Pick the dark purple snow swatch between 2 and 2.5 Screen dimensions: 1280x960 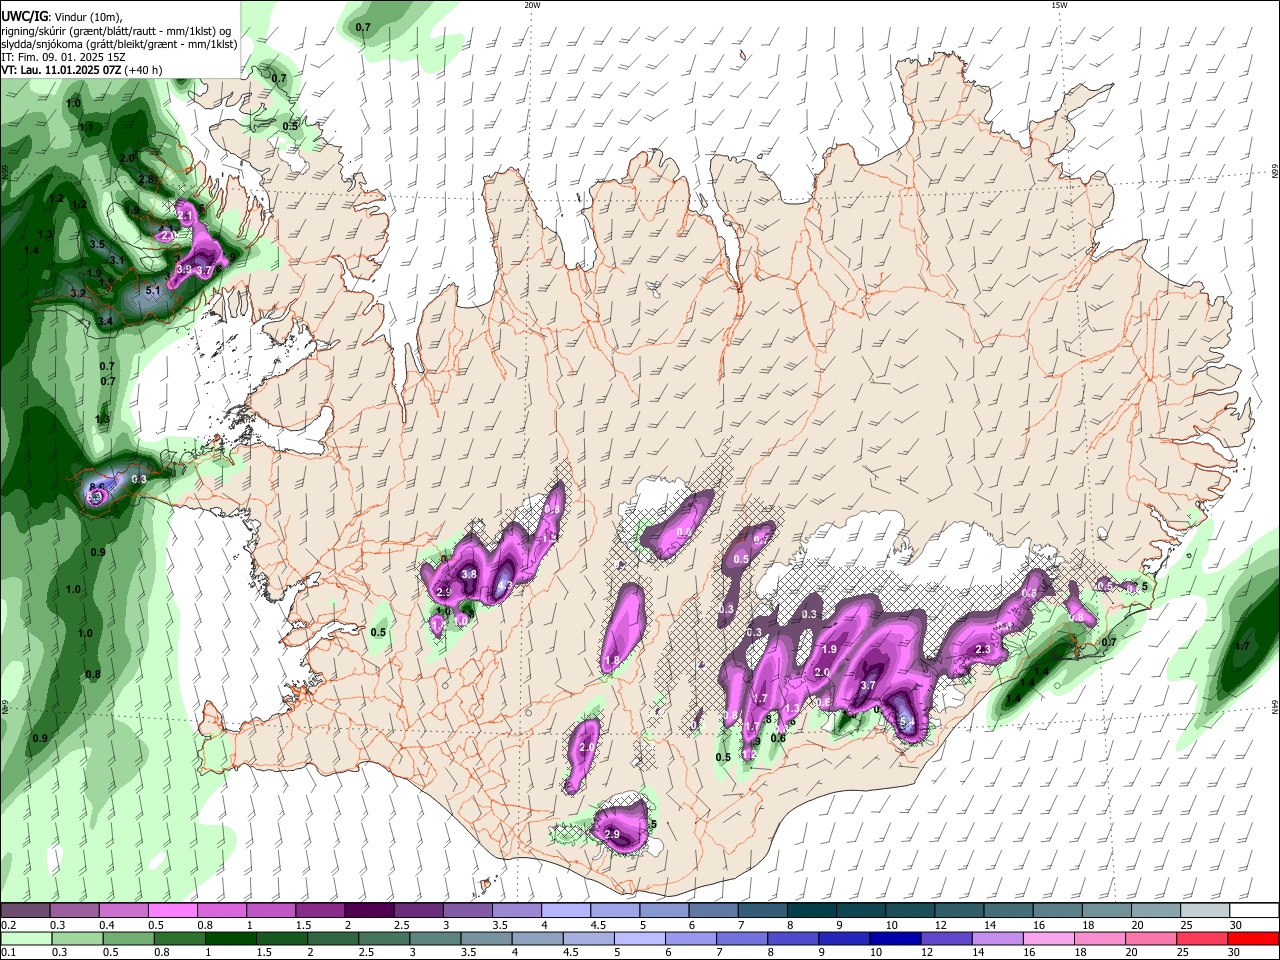click(x=369, y=911)
